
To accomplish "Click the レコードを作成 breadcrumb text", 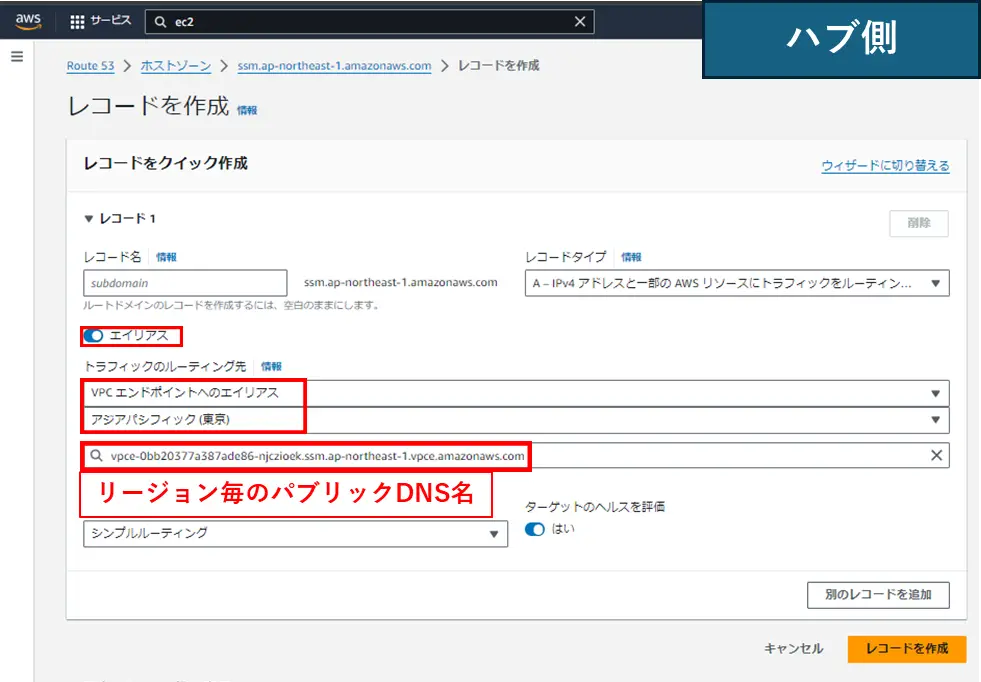I will tap(499, 66).
